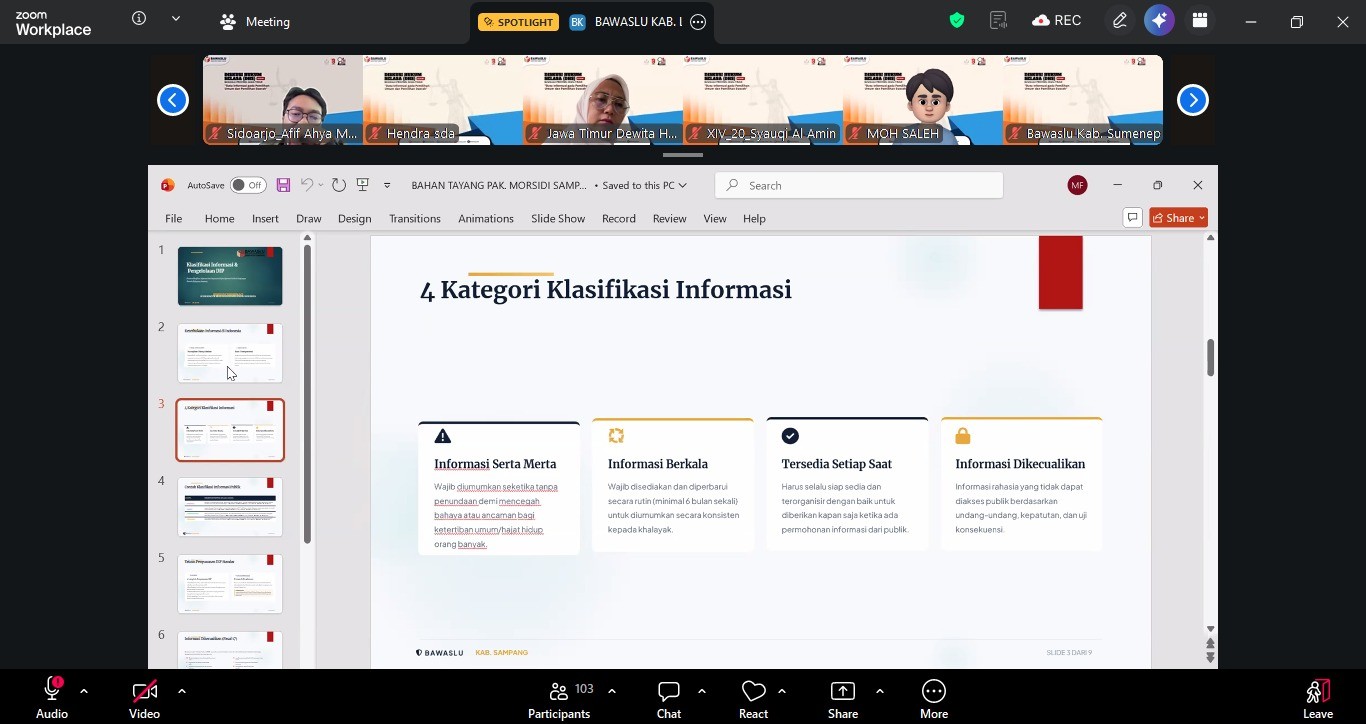
Task: Open the Zoom apps grid icon
Action: (x=1200, y=21)
